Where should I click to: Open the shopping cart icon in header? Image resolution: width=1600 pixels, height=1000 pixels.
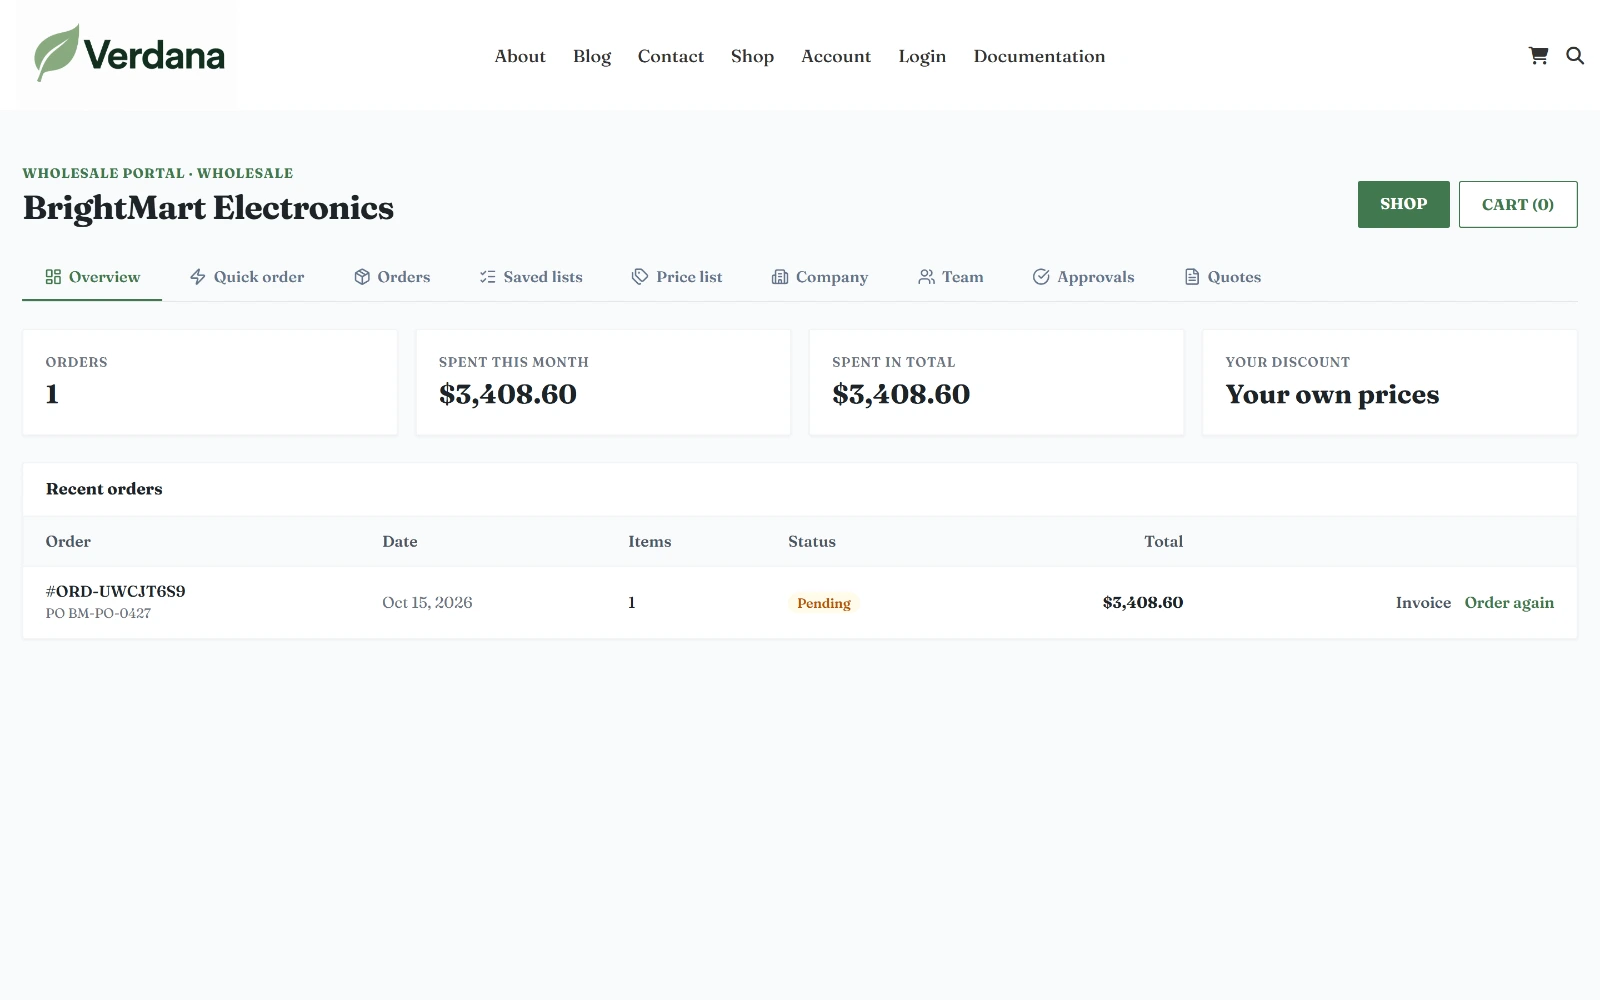pyautogui.click(x=1538, y=56)
